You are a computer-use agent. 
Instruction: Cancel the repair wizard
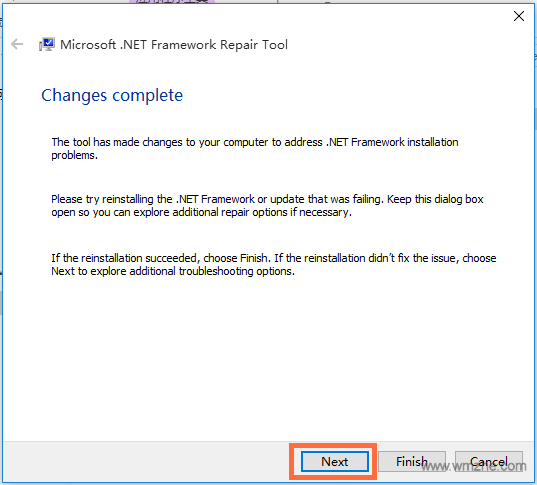click(489, 461)
